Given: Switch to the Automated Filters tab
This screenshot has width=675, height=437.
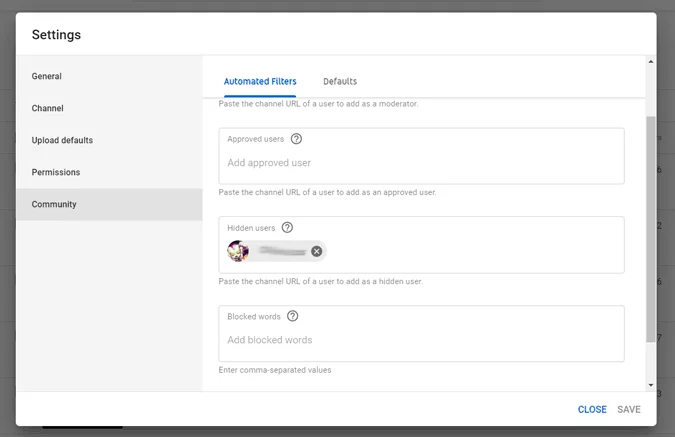Looking at the screenshot, I should tap(260, 81).
